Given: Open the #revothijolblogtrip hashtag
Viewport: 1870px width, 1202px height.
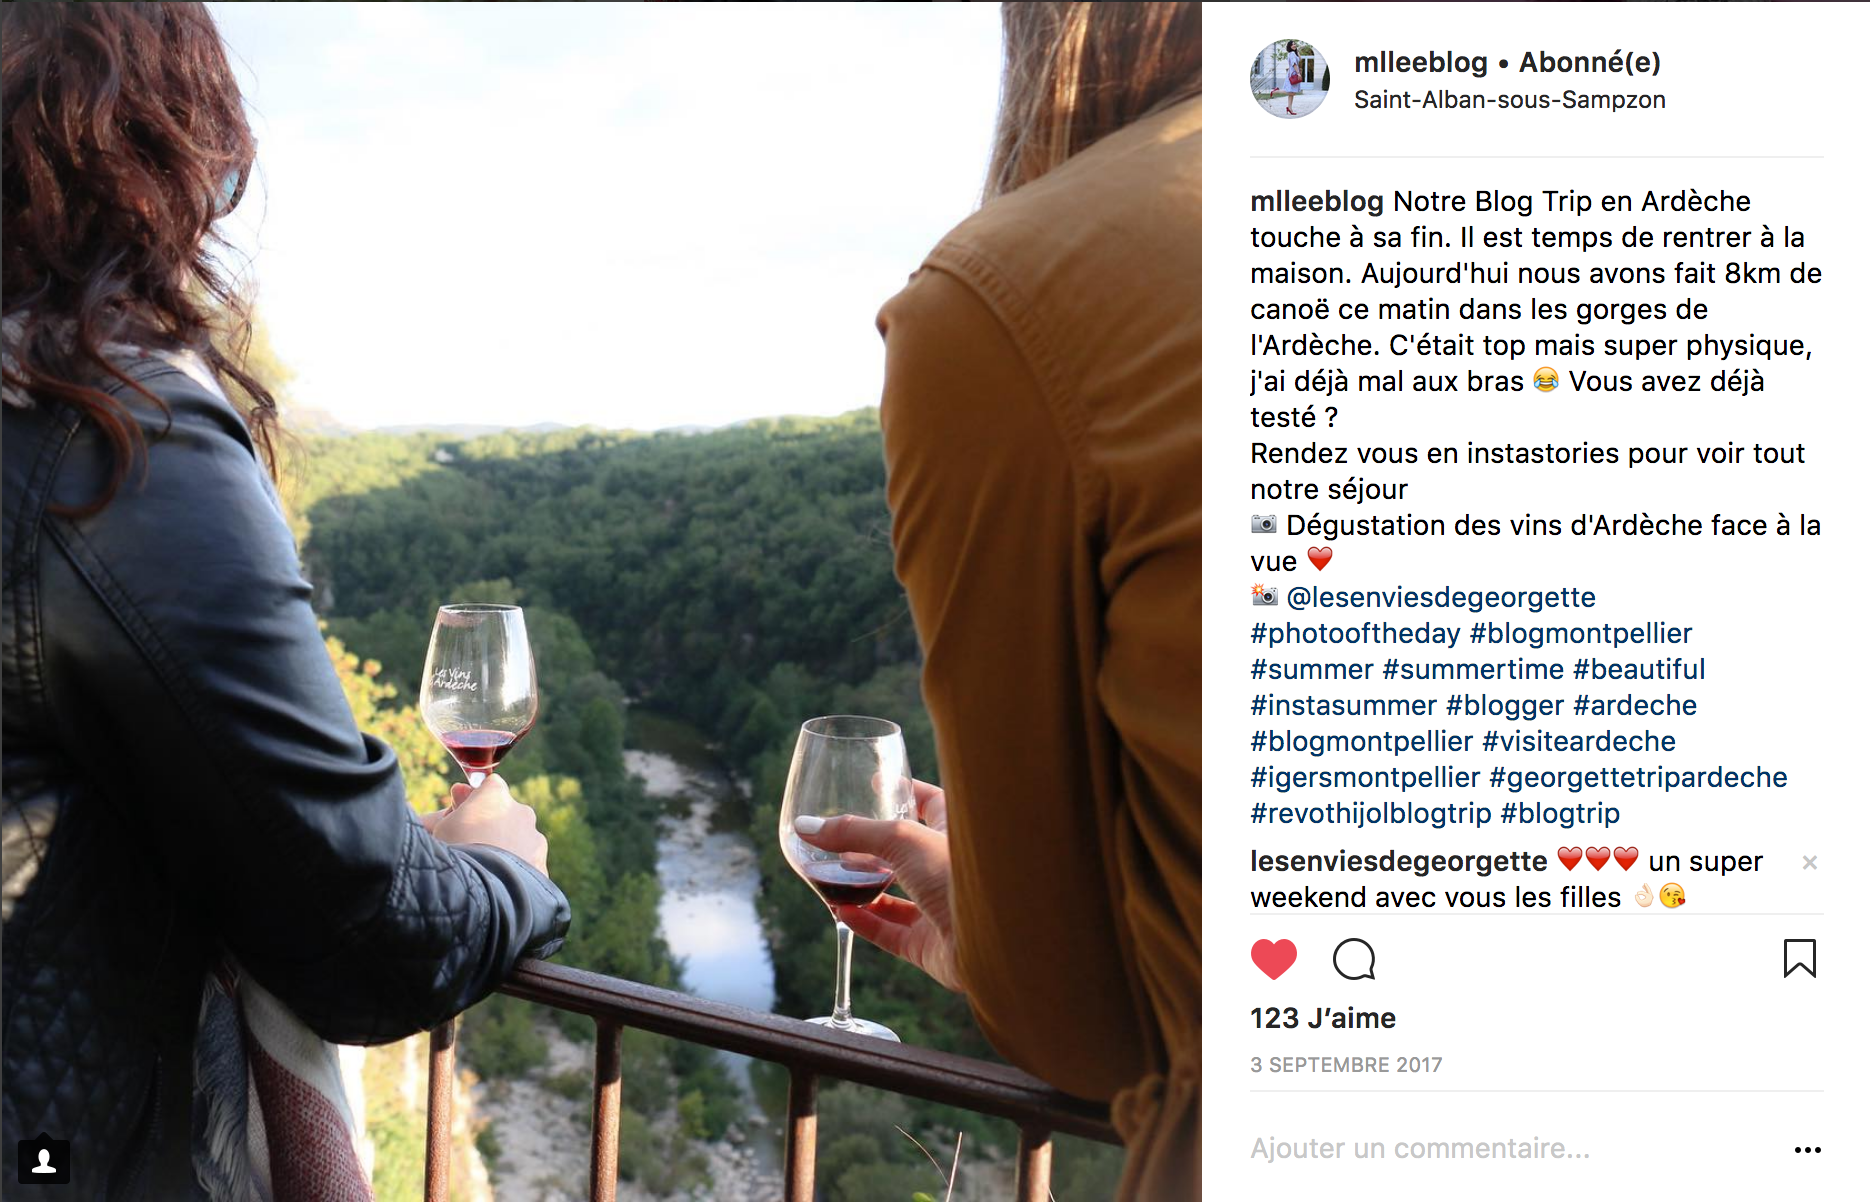Looking at the screenshot, I should click(x=1370, y=813).
